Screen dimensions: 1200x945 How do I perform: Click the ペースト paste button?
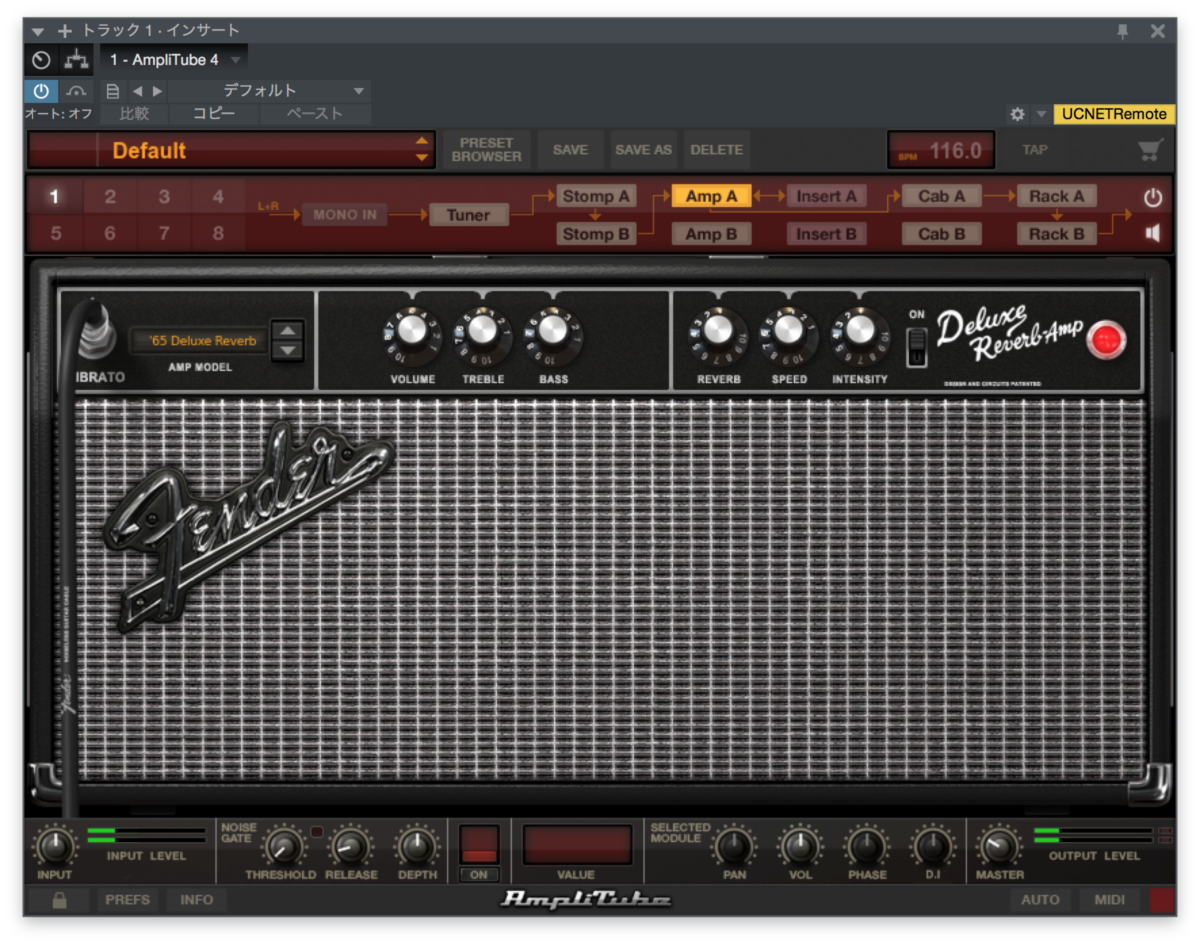[x=315, y=114]
